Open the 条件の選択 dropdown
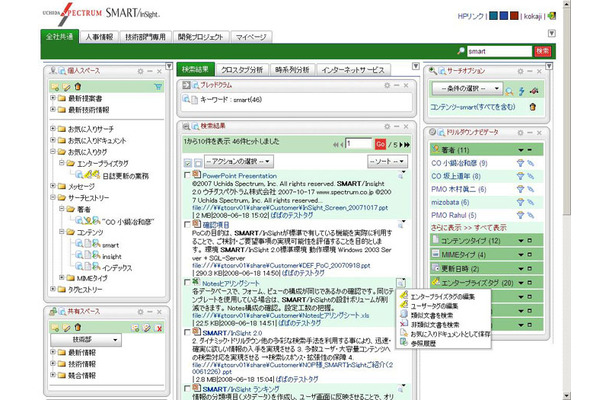This screenshot has height=400, width=610. (467, 89)
